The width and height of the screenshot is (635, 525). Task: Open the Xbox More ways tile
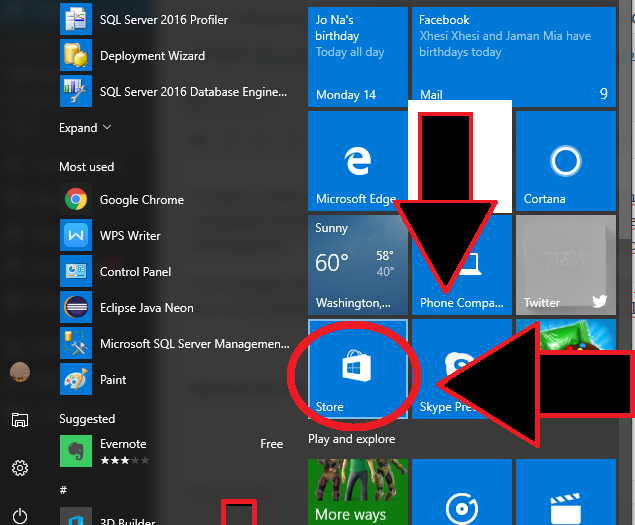click(358, 492)
